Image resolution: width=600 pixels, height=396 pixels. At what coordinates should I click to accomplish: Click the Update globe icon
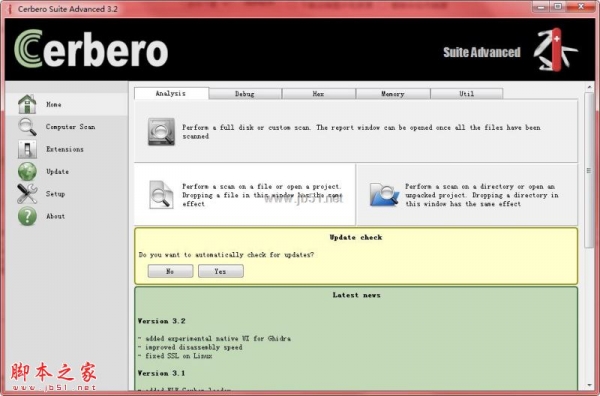(27, 171)
